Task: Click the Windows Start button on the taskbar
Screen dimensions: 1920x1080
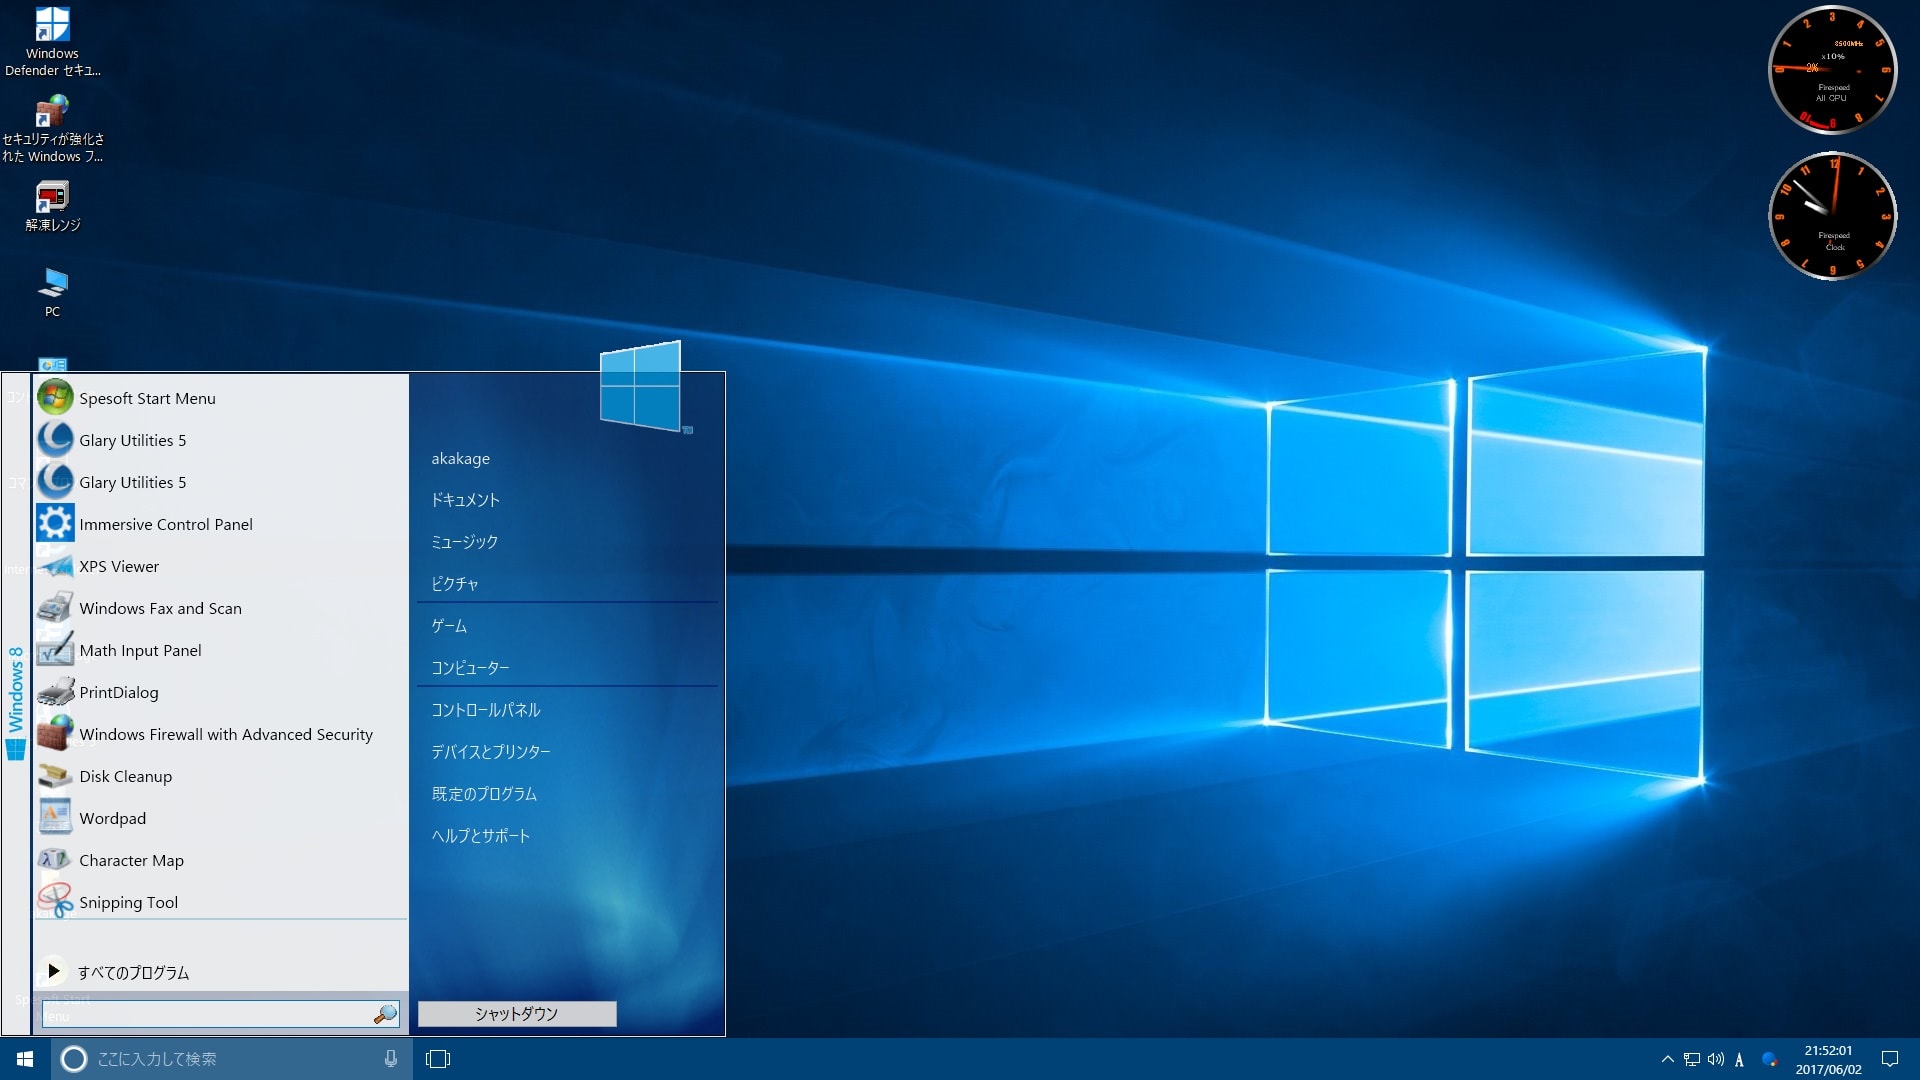Action: coord(25,1059)
